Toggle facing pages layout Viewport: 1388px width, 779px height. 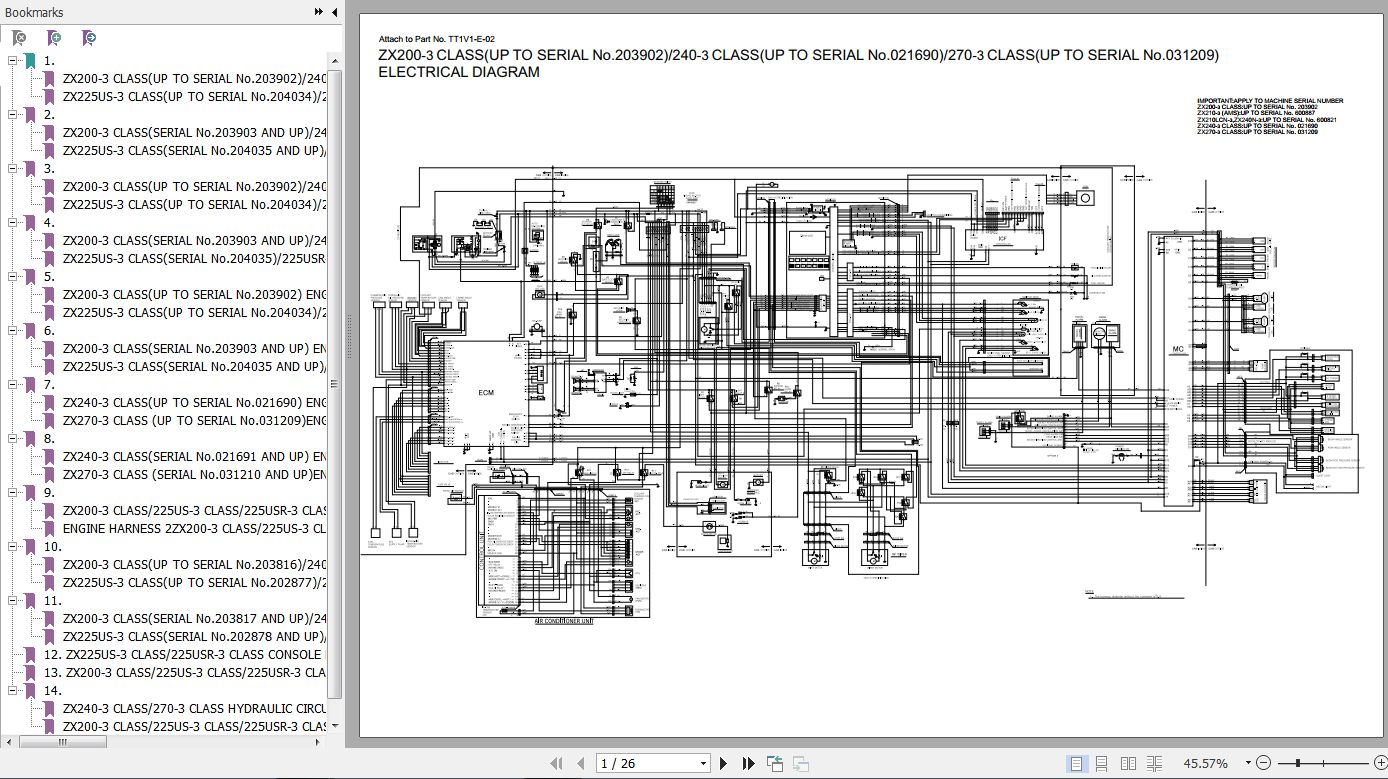pos(1128,764)
